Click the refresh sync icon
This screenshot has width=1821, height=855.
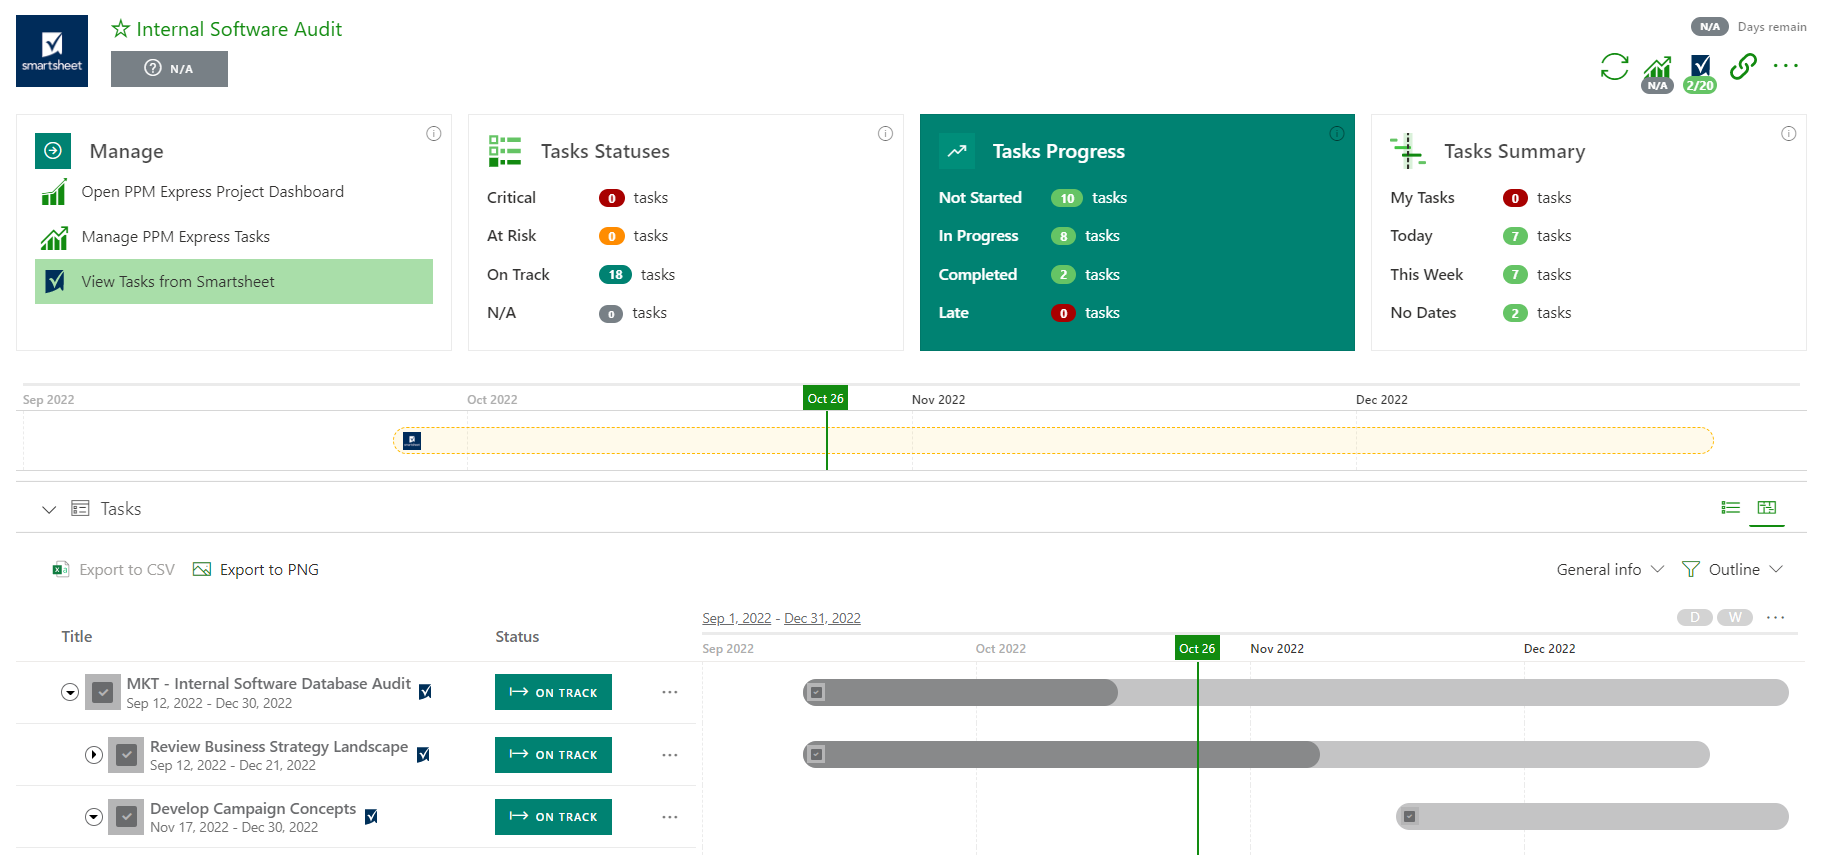pyautogui.click(x=1614, y=67)
